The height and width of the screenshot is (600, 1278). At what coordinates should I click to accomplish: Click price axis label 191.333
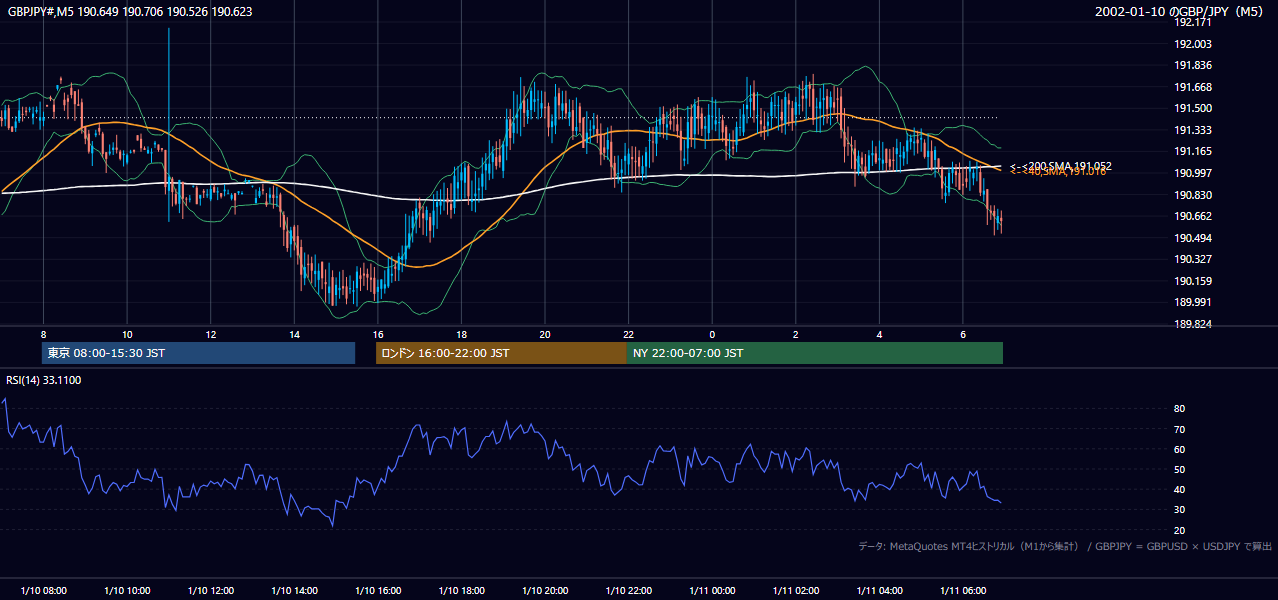(x=1193, y=130)
